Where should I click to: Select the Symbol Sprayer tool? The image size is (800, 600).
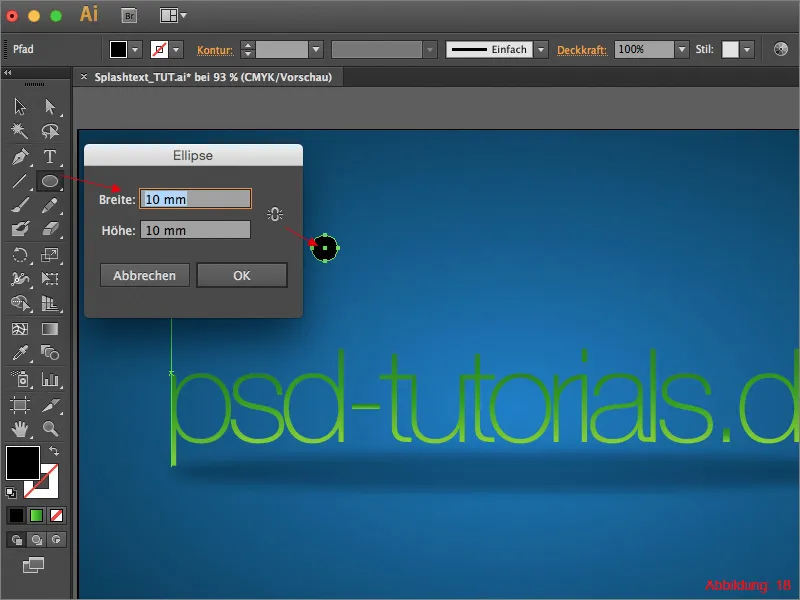(x=20, y=379)
